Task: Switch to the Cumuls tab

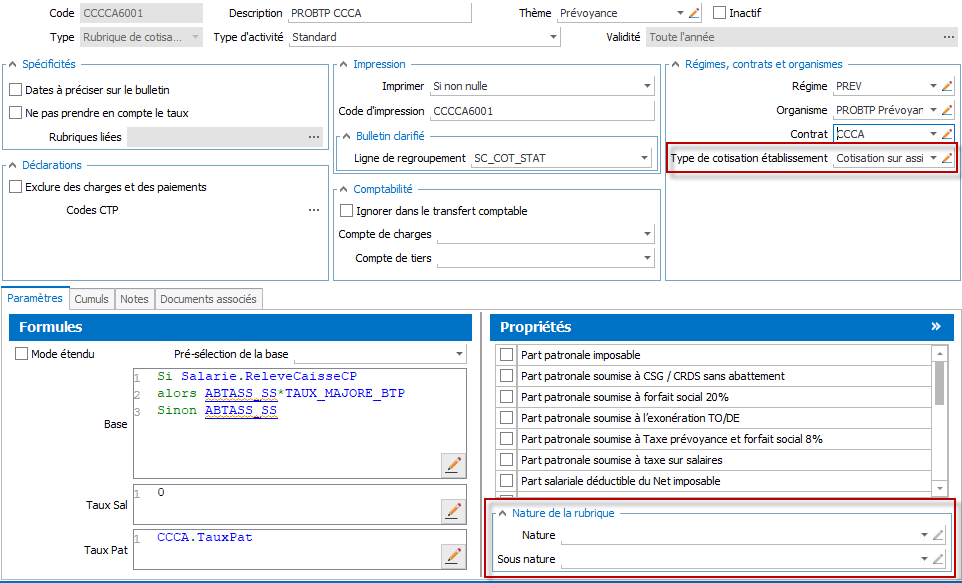Action: pos(91,299)
